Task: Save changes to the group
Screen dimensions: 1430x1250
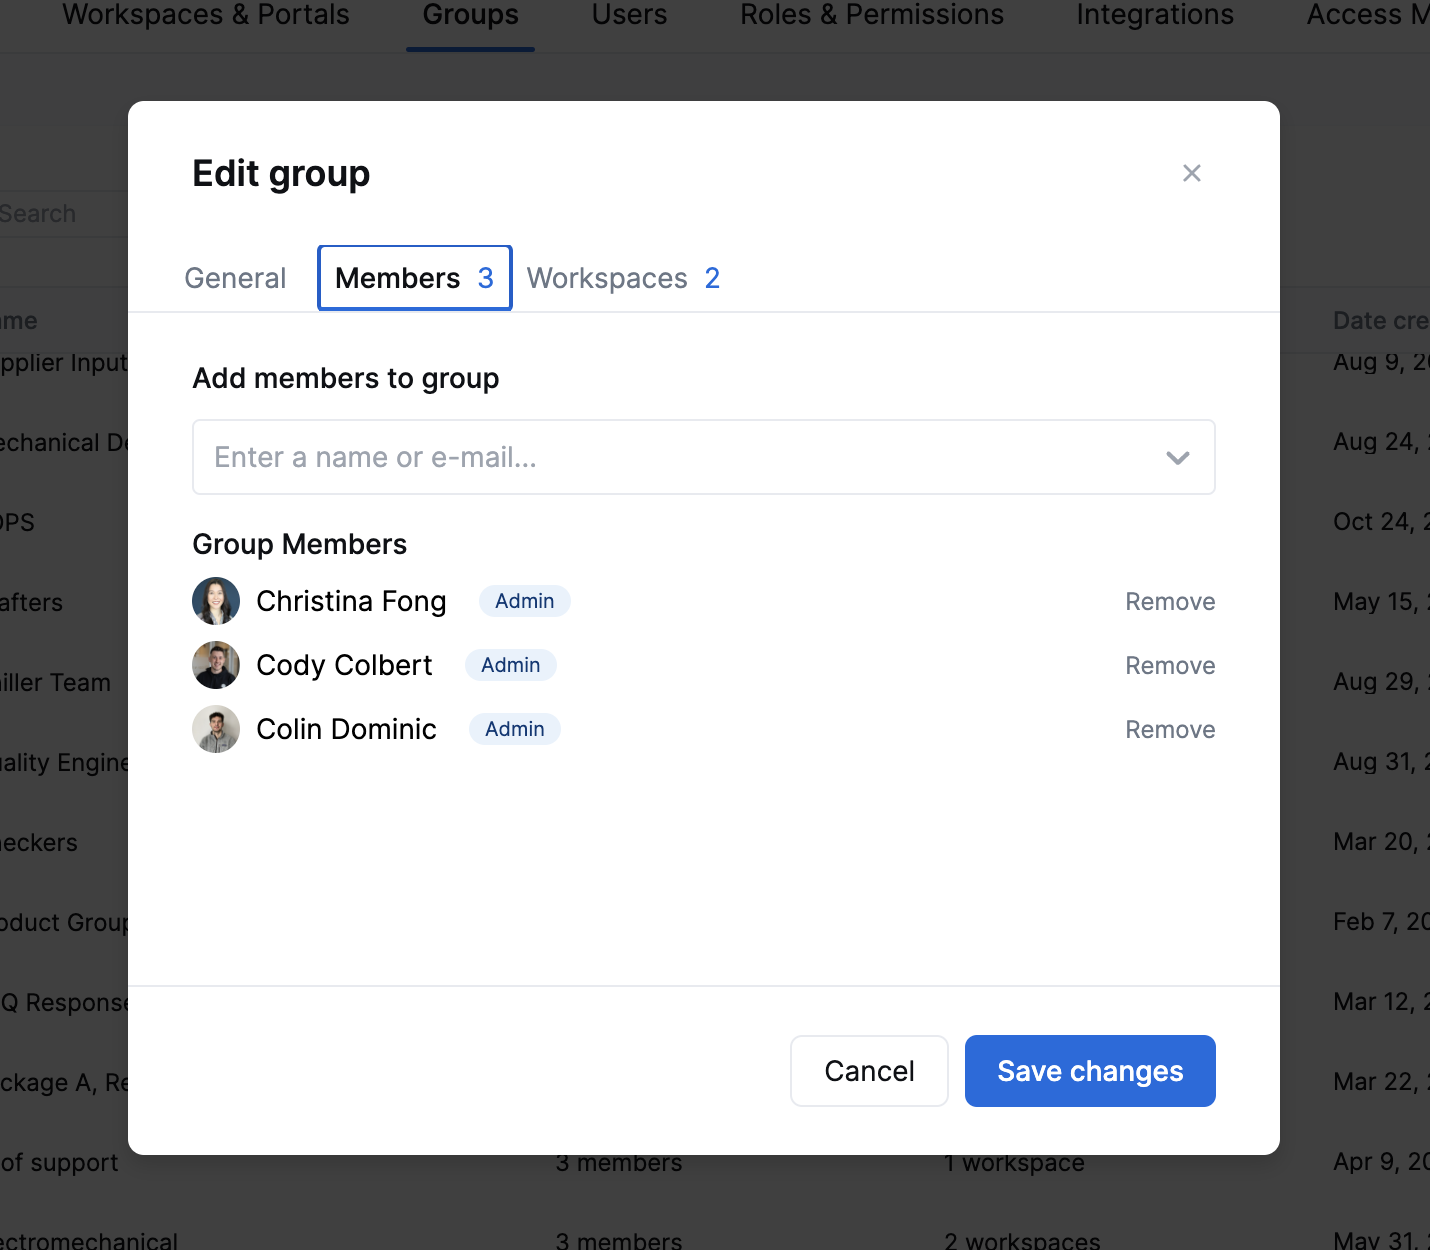Action: (1090, 1071)
